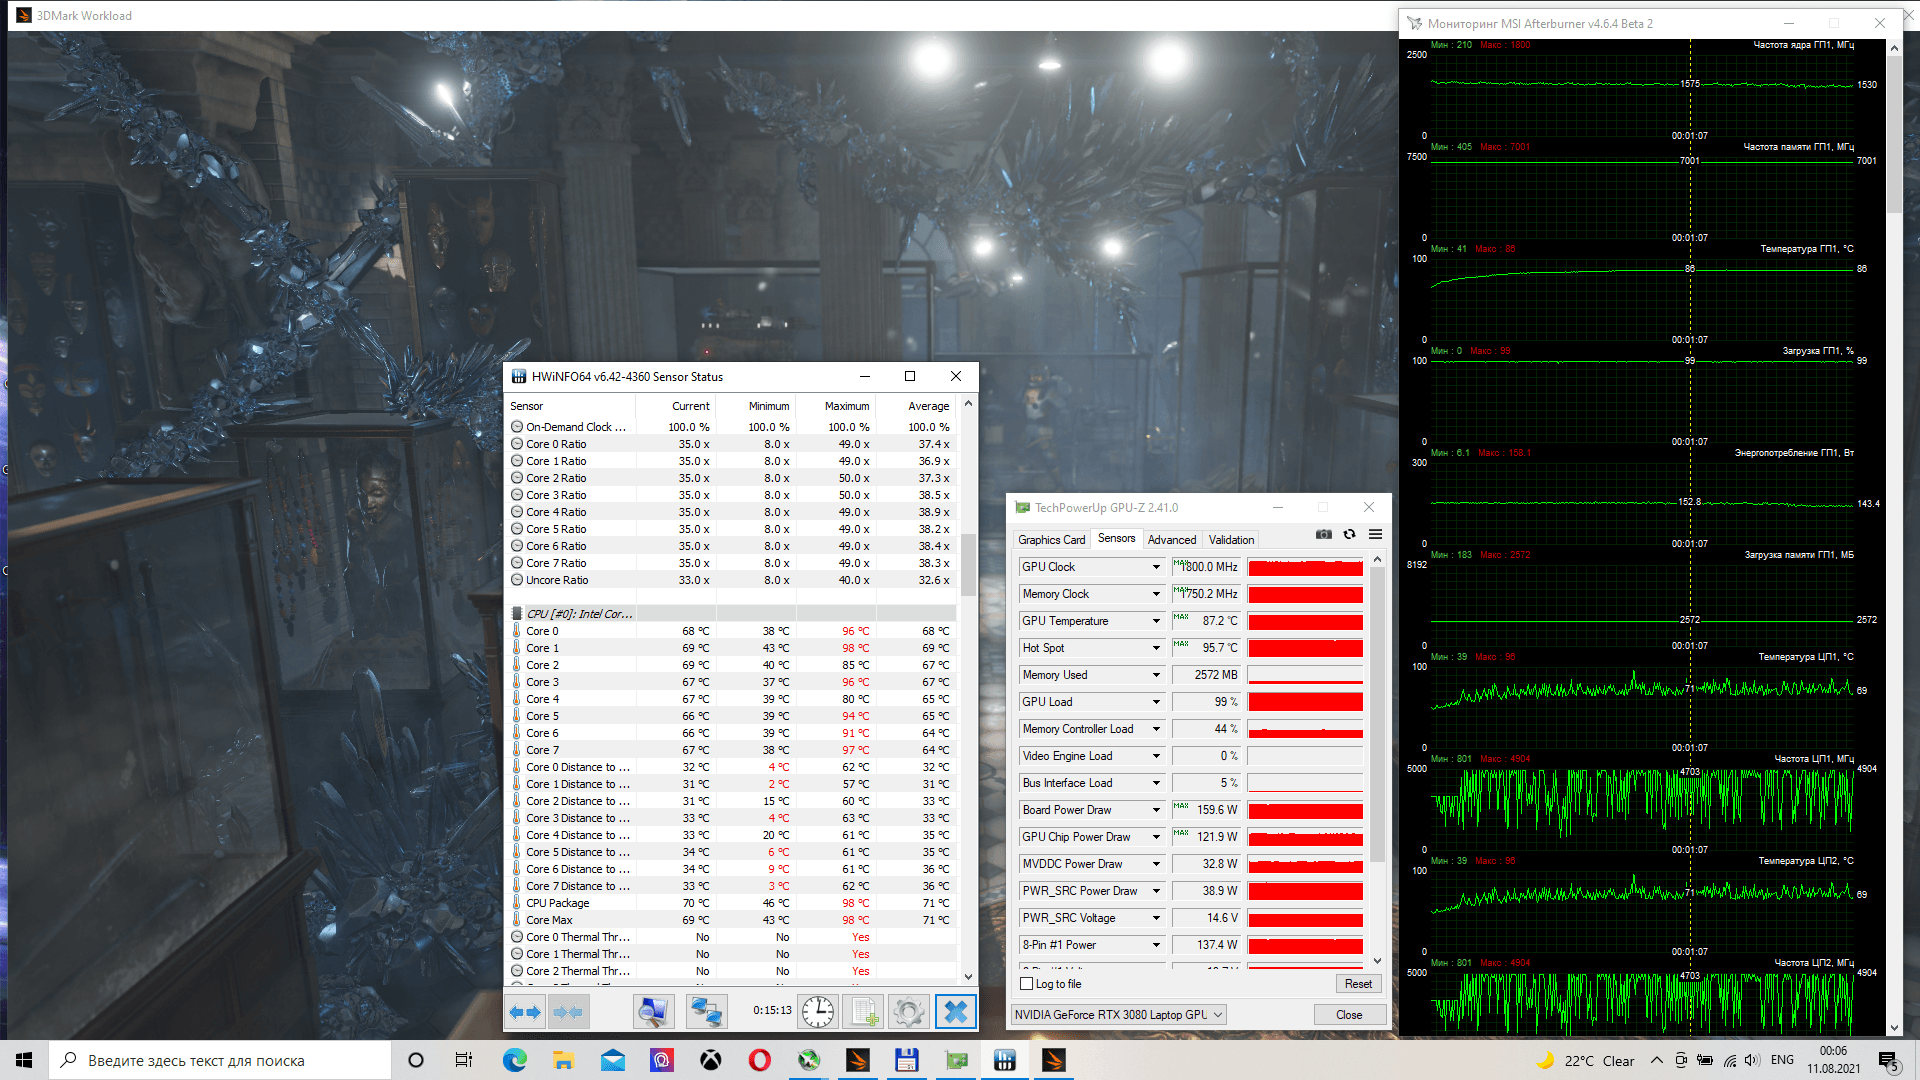This screenshot has height=1080, width=1920.
Task: Take GPU-Z screenshot with camera icon
Action: click(1324, 535)
